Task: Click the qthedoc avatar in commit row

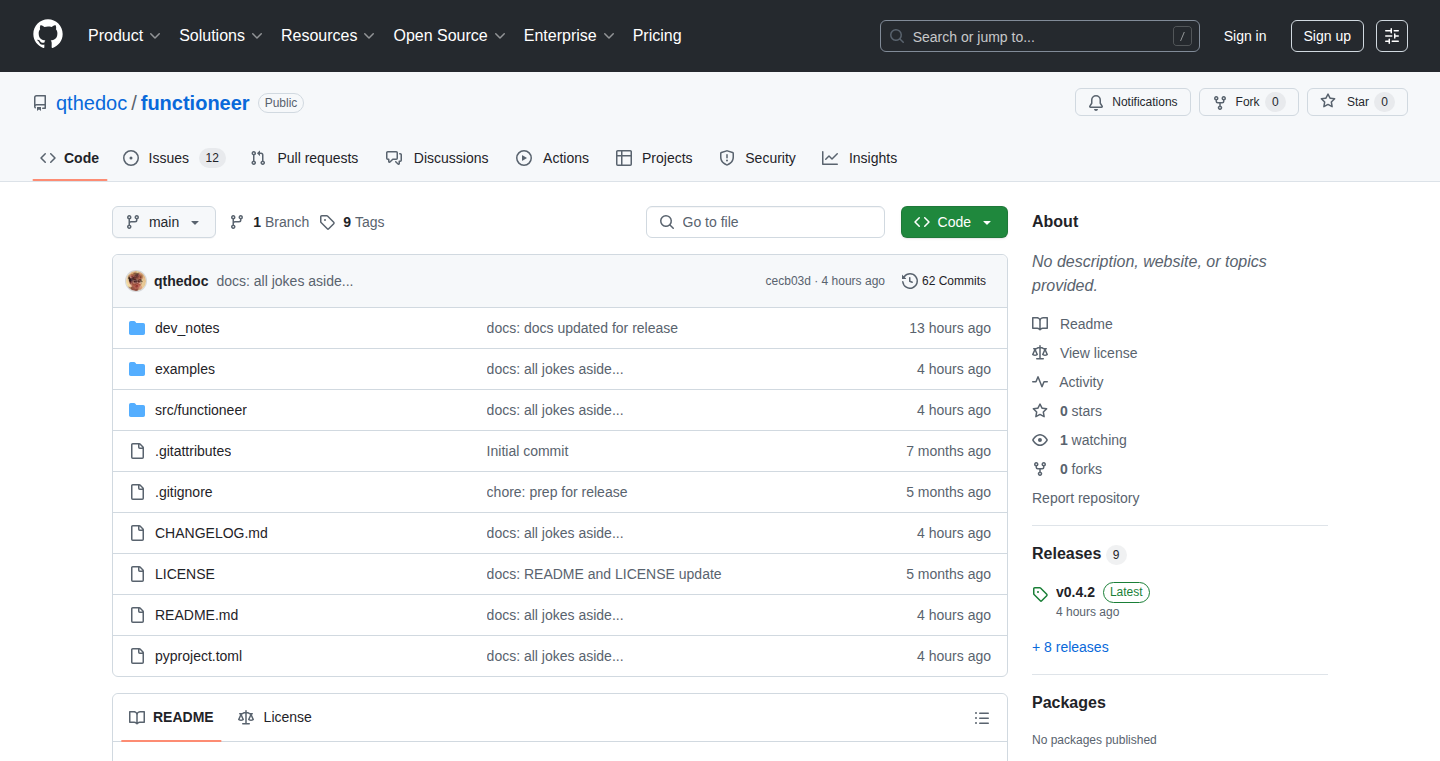Action: [136, 281]
